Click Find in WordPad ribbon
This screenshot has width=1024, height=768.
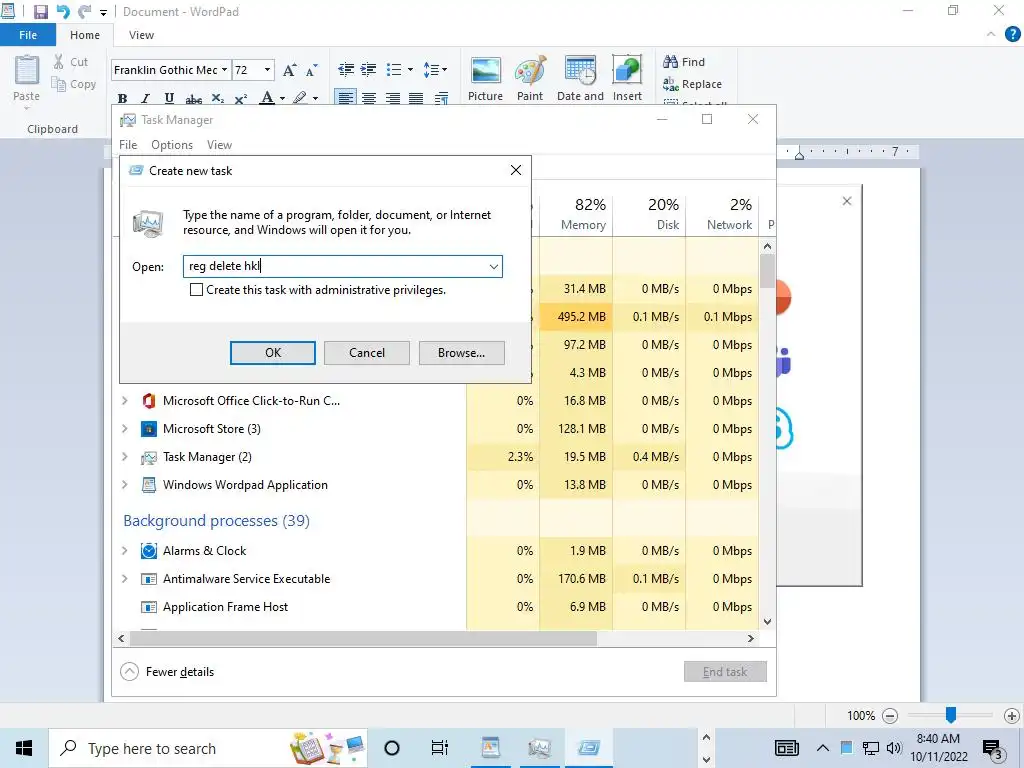coord(684,62)
